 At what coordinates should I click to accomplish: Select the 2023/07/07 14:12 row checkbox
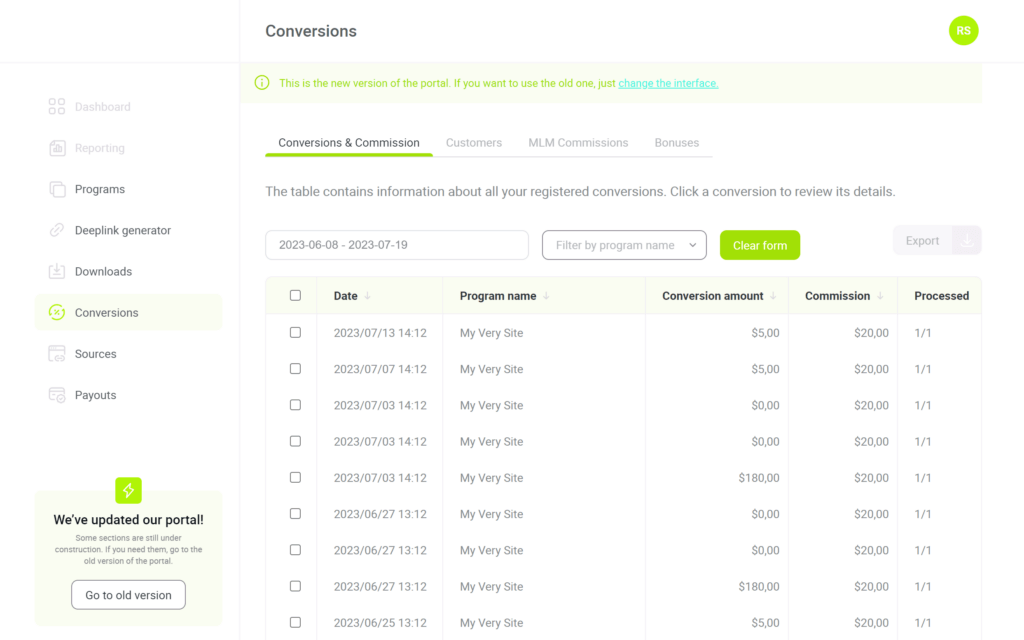(295, 369)
